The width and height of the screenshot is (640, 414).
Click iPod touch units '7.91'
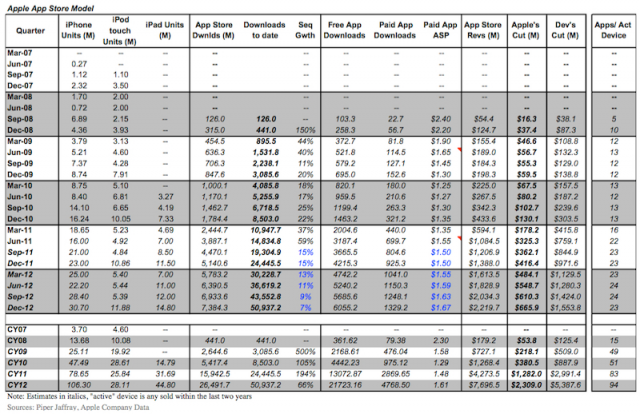click(x=120, y=174)
